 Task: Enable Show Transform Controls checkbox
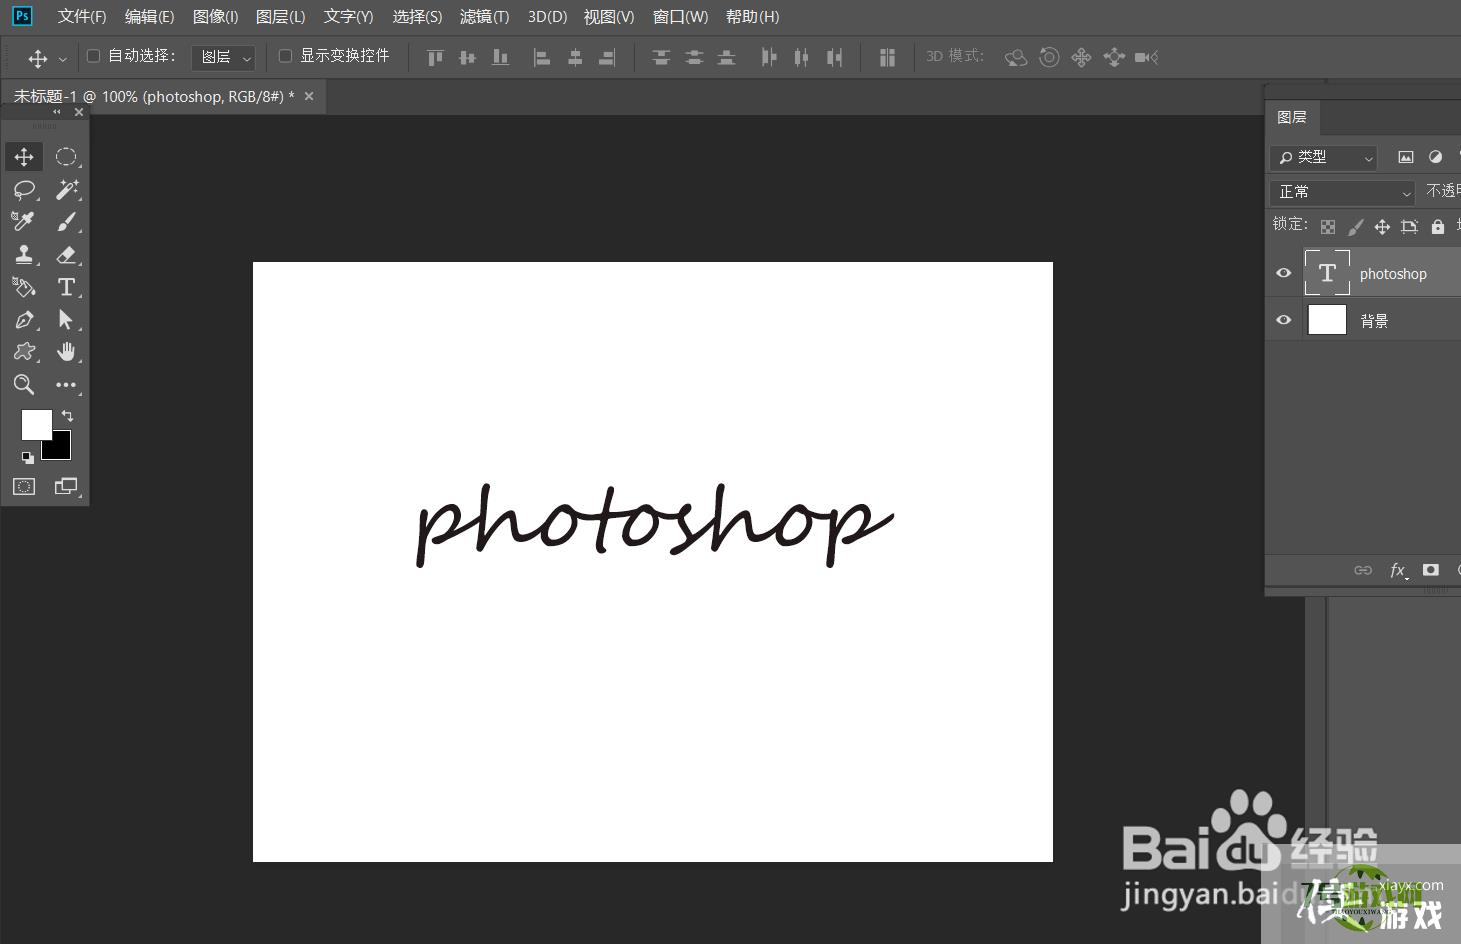(285, 56)
